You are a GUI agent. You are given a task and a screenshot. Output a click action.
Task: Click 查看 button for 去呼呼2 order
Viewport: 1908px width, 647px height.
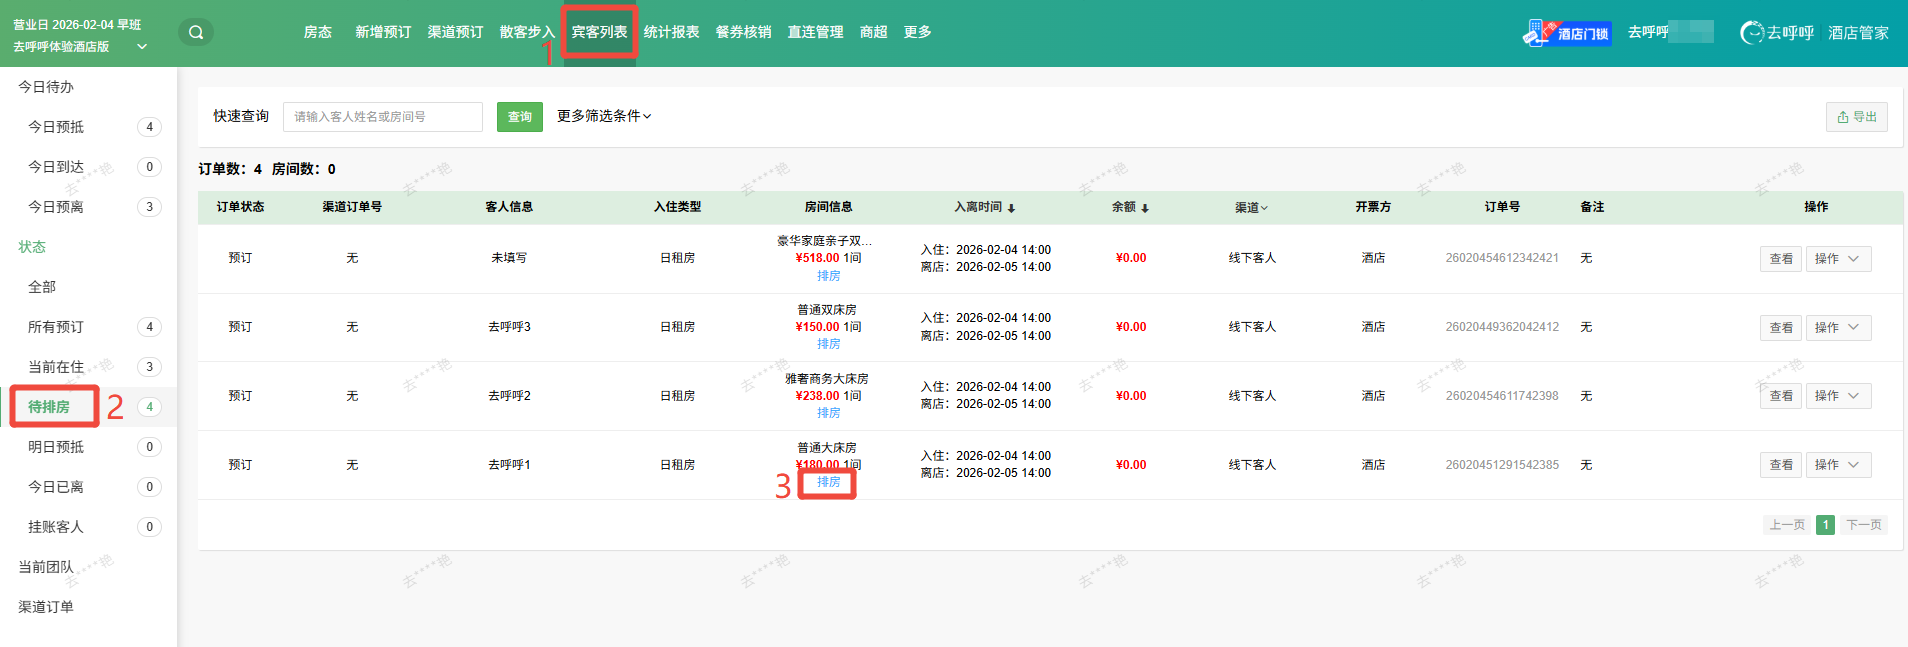pos(1780,396)
